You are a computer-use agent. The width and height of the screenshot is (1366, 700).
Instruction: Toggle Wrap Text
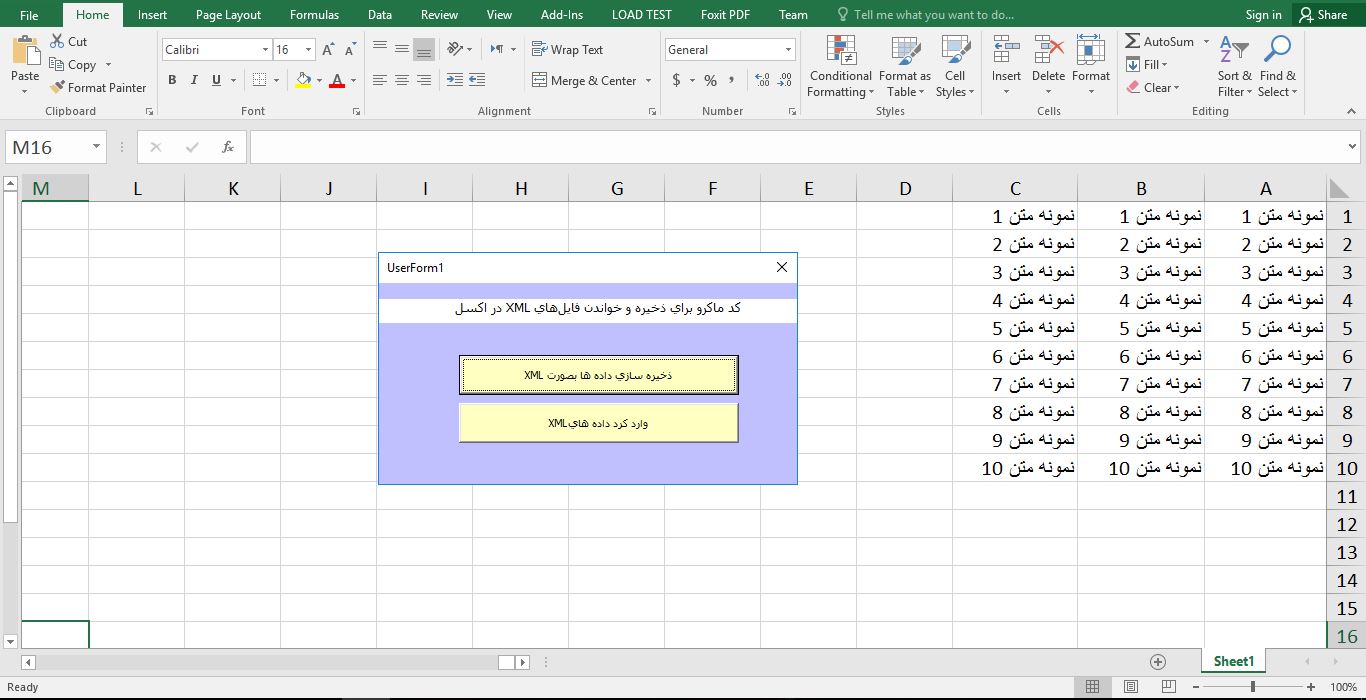click(567, 49)
